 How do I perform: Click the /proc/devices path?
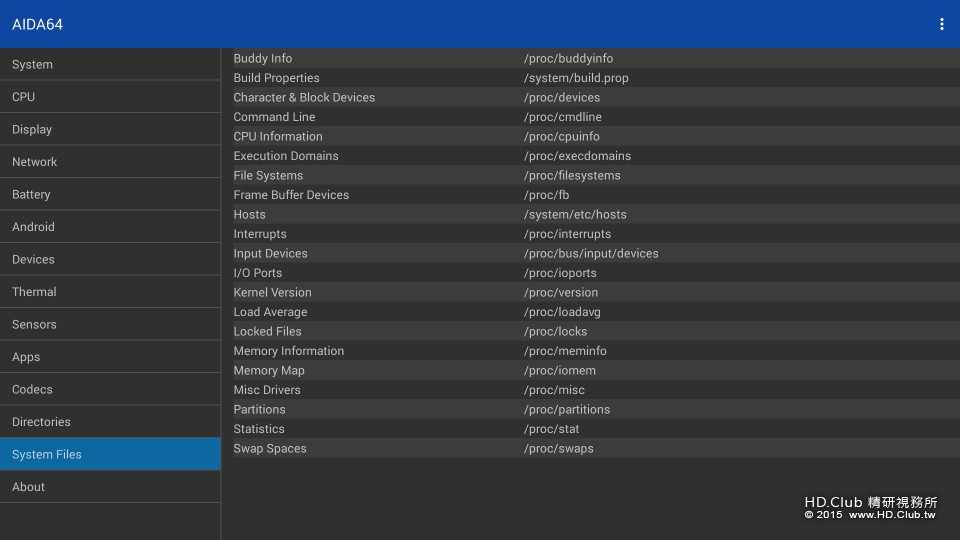tap(561, 97)
